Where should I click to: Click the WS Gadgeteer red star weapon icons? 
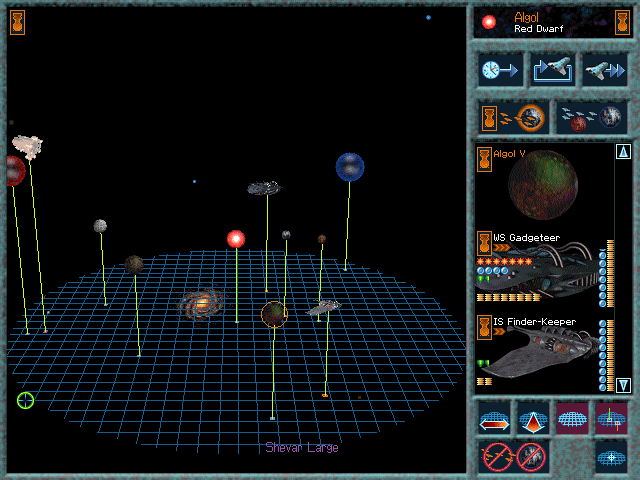tap(504, 262)
